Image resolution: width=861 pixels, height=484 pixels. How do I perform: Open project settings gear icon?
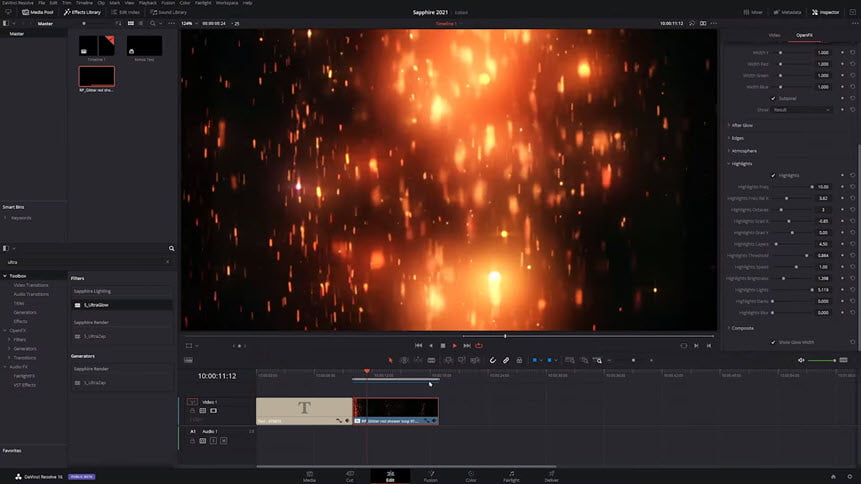tap(849, 476)
